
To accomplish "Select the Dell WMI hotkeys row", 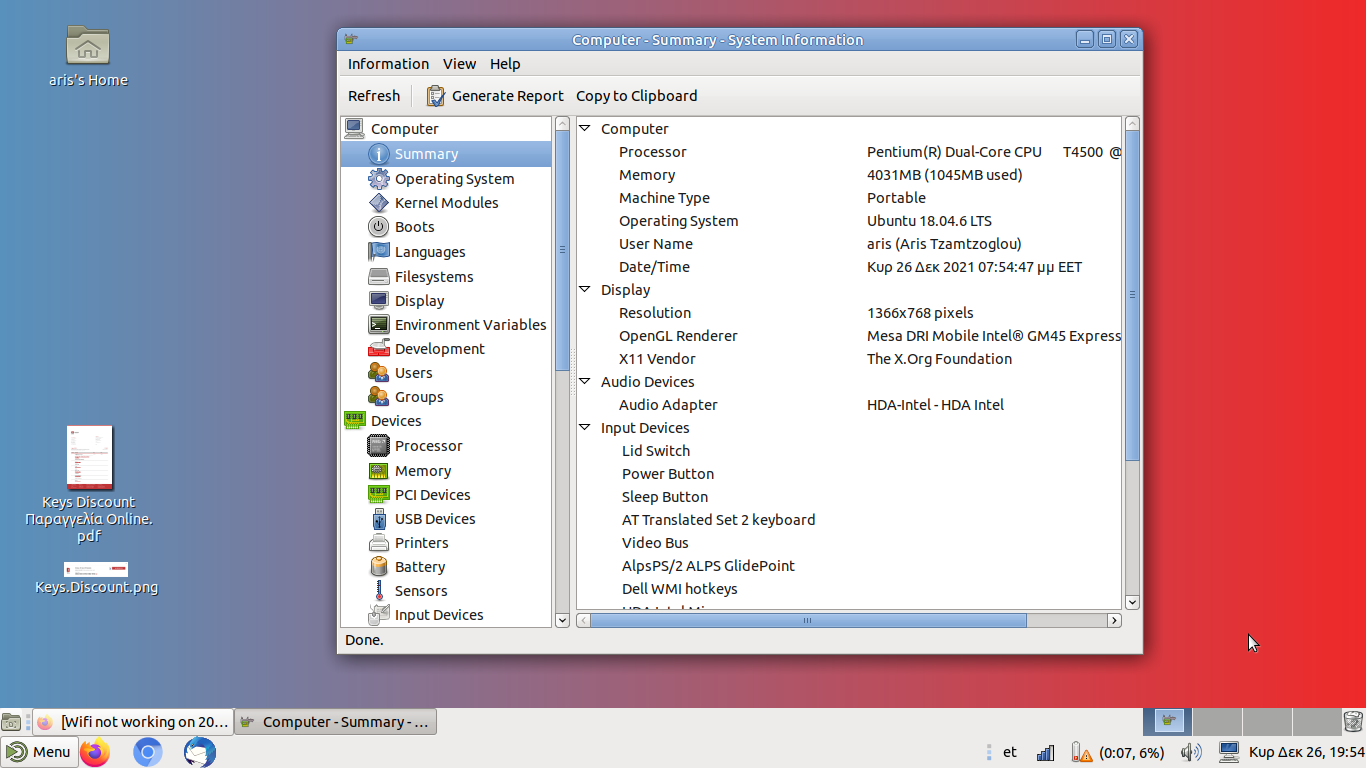I will click(850, 589).
